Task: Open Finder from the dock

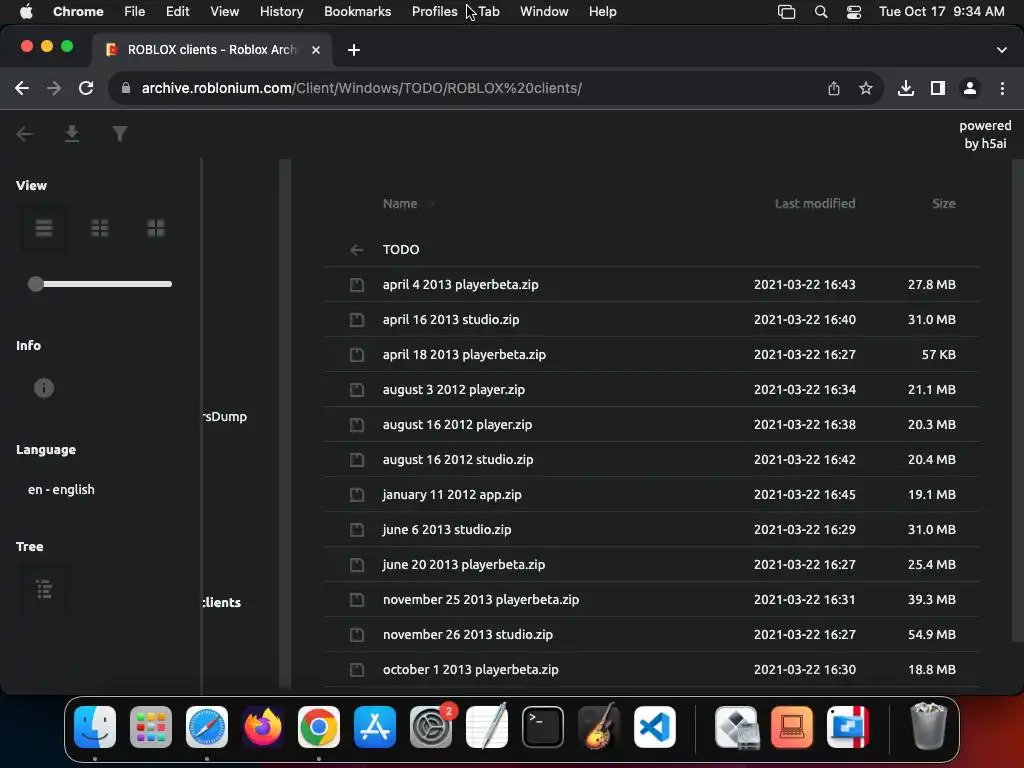Action: click(95, 727)
